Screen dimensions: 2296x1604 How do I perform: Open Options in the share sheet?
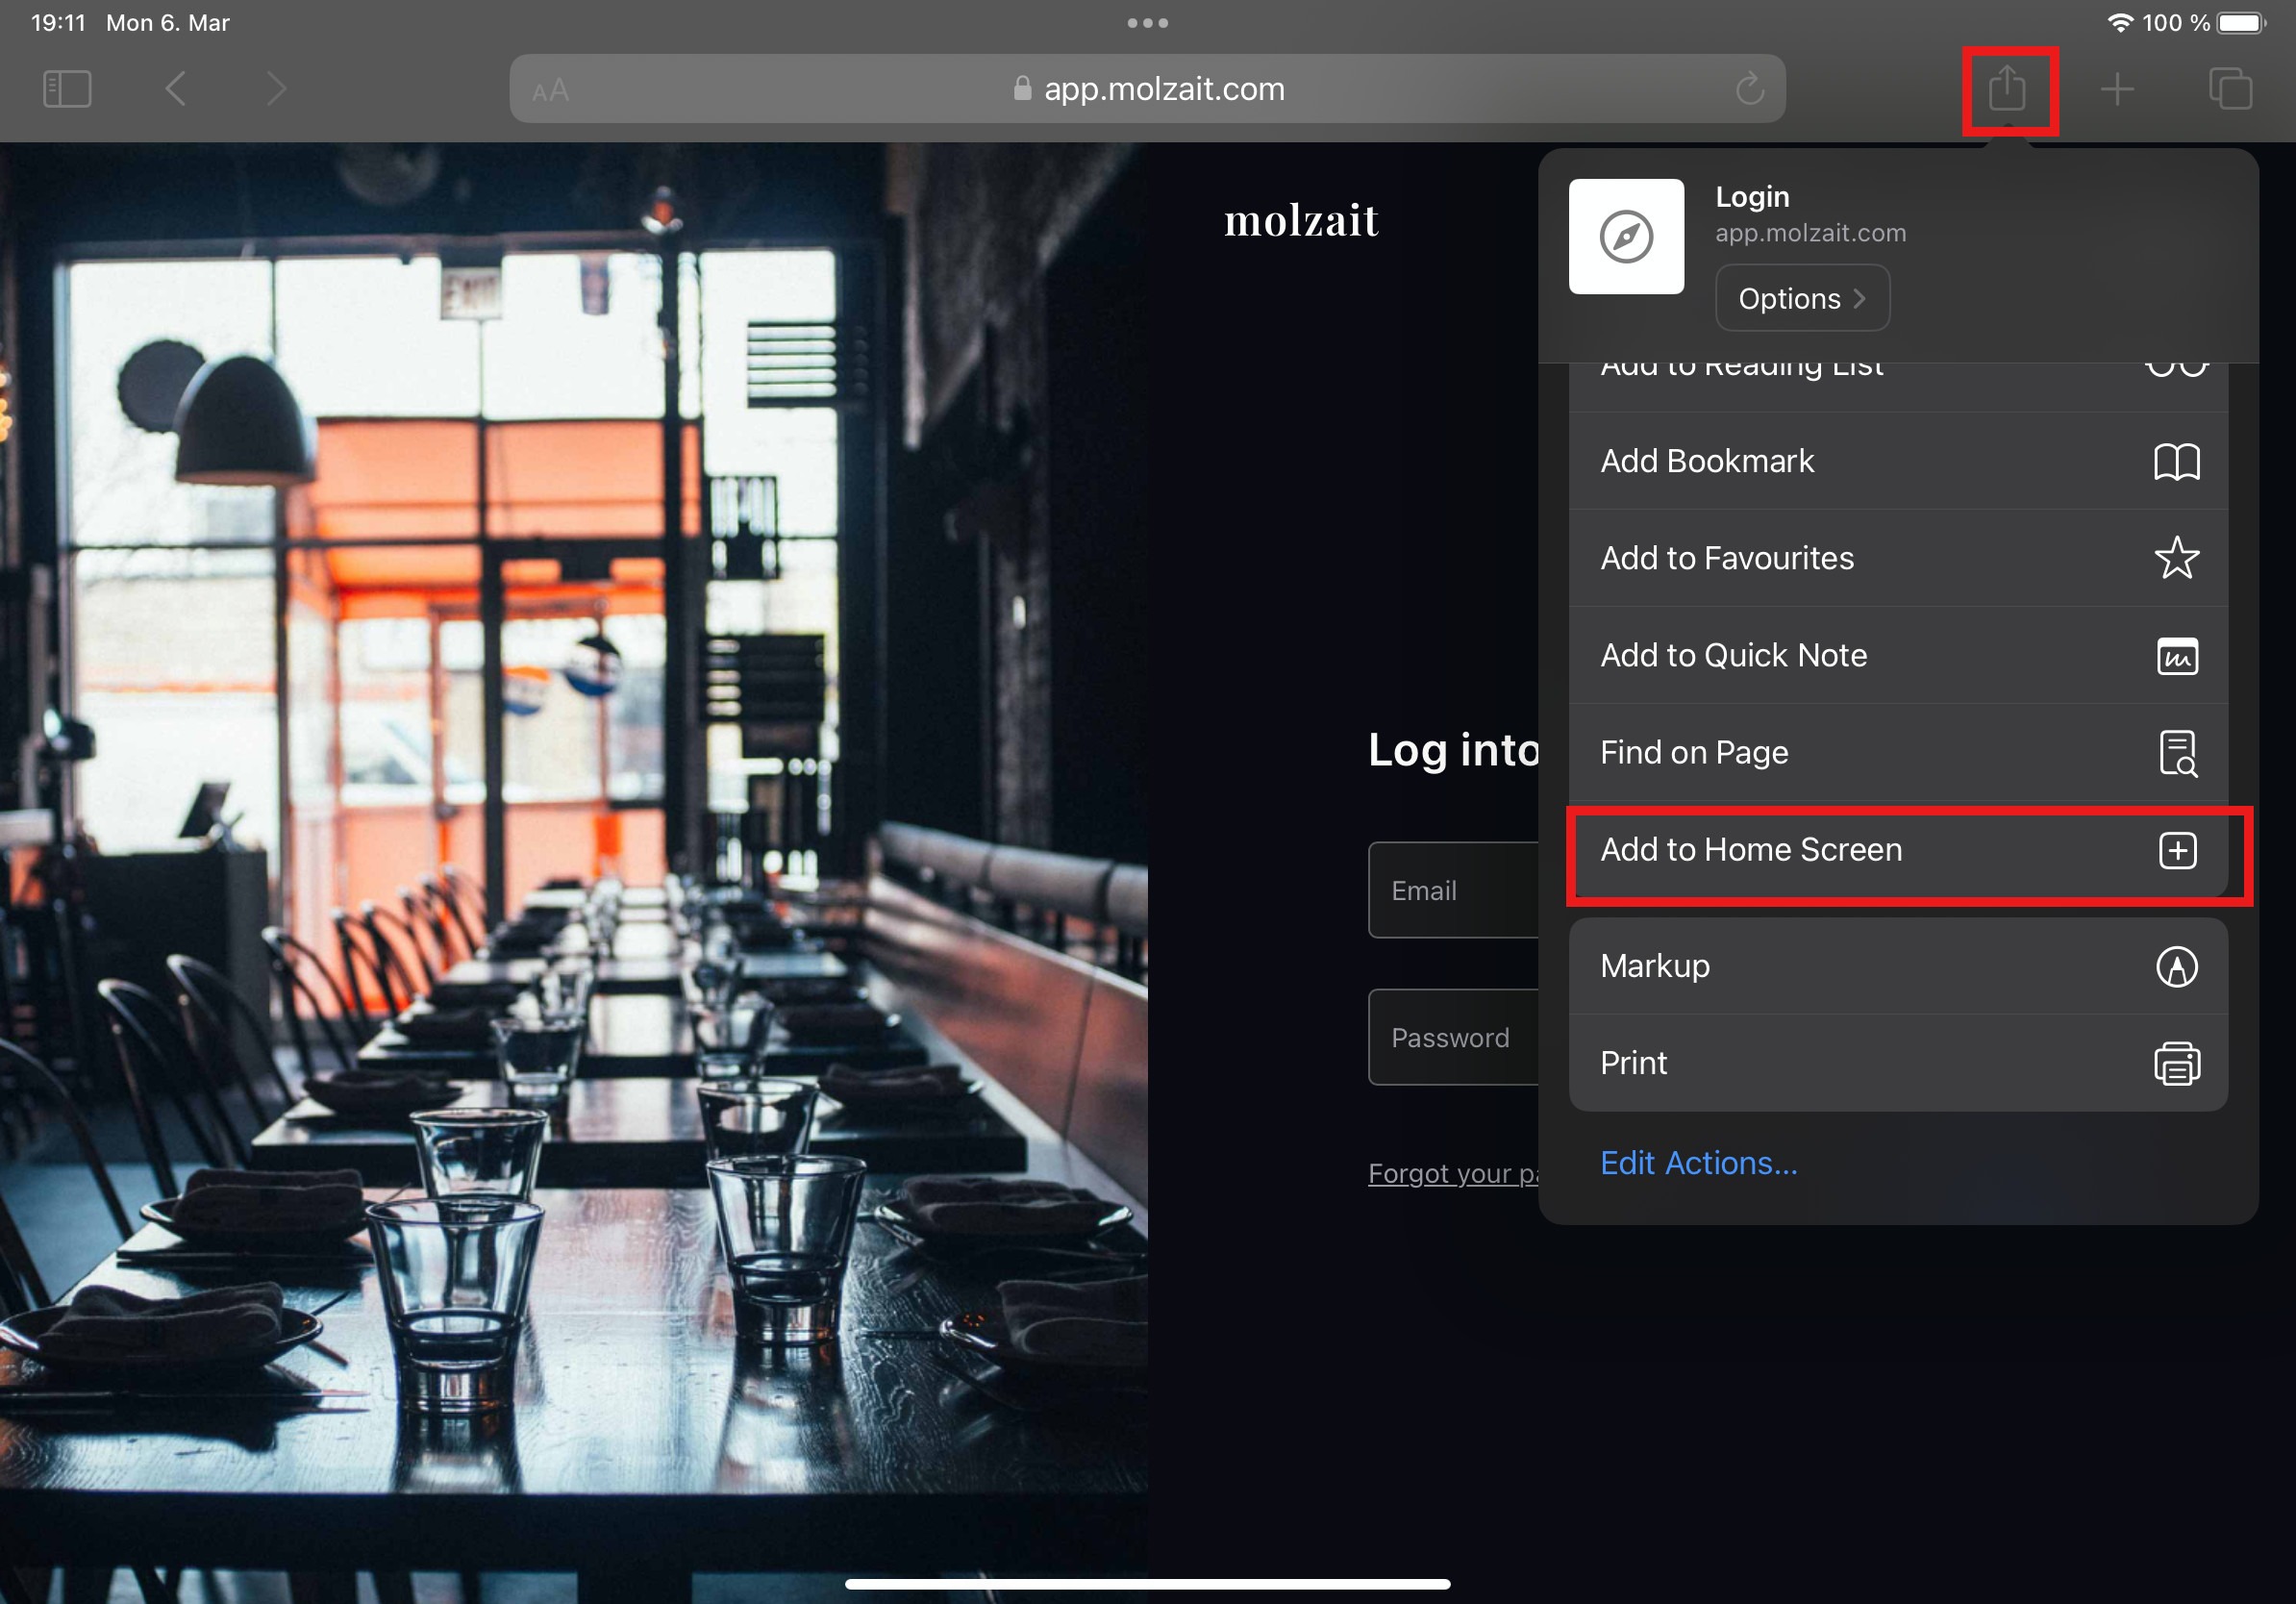[x=1802, y=298]
